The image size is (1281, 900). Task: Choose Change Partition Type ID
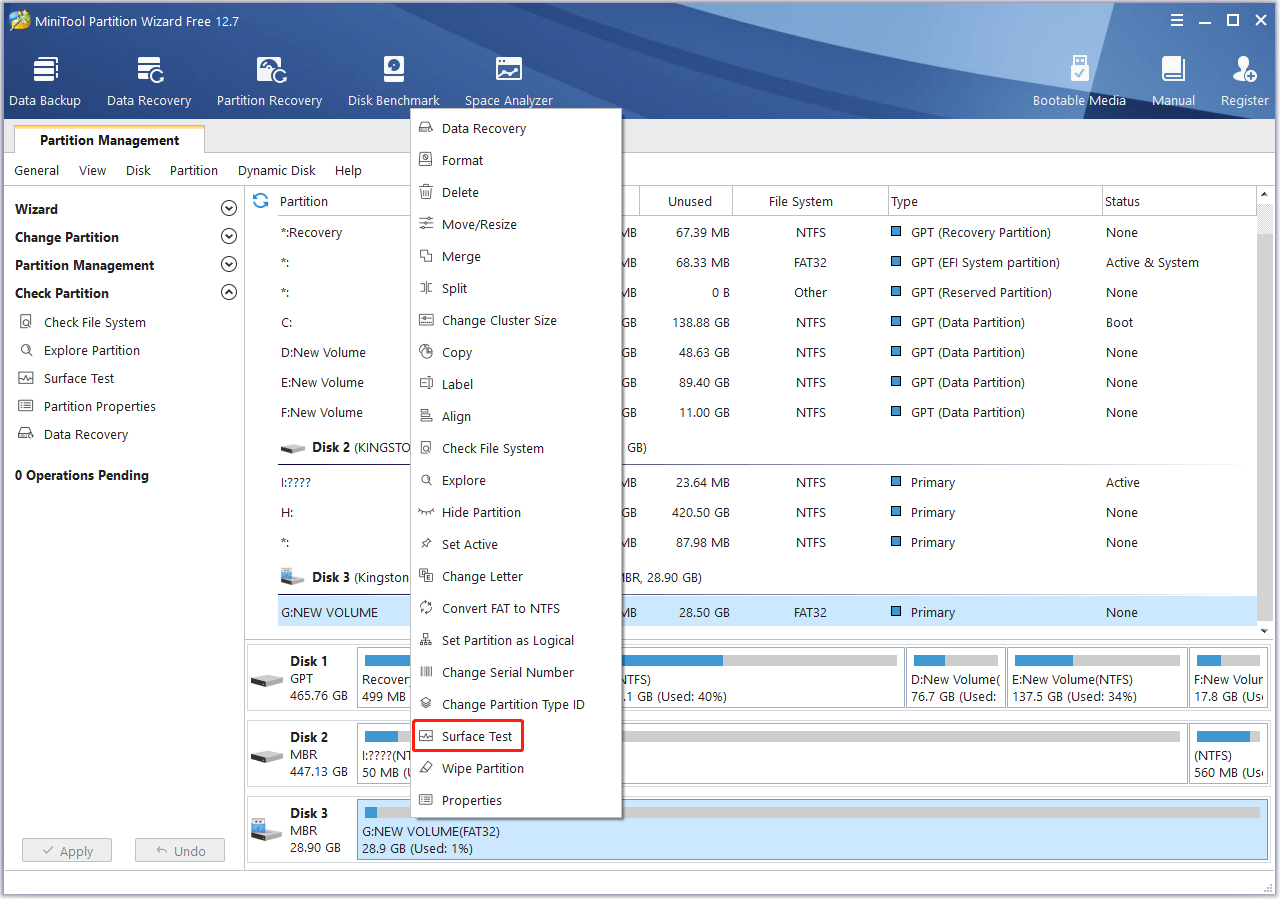click(516, 704)
